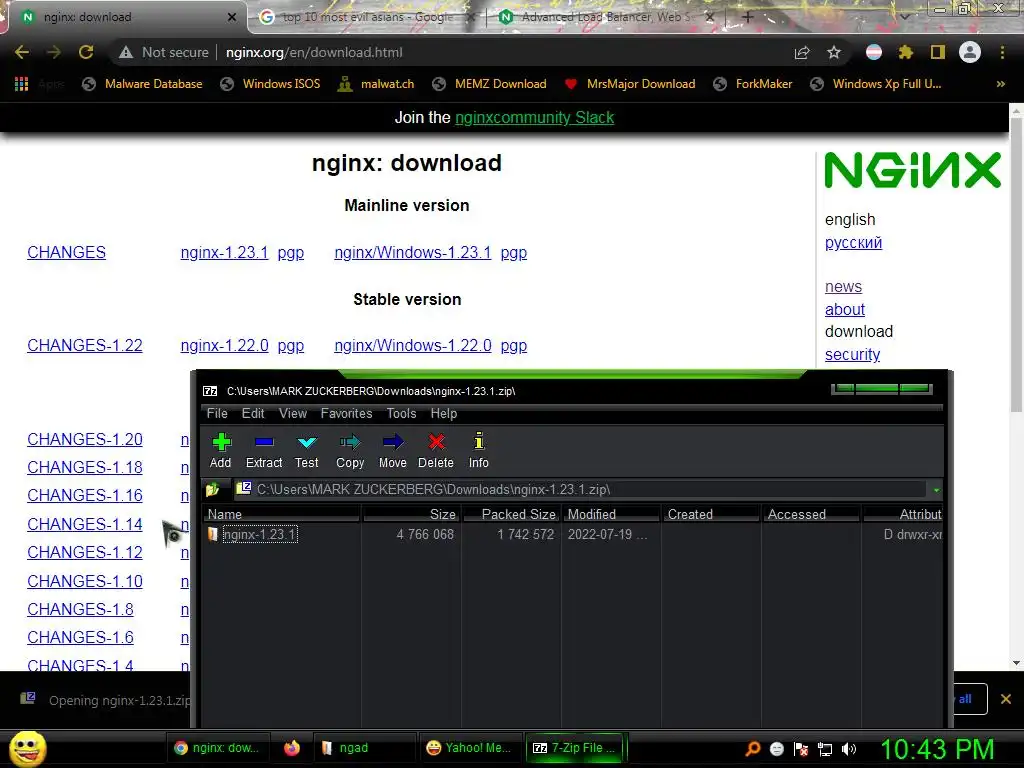Click the network tray icon

coord(825,749)
